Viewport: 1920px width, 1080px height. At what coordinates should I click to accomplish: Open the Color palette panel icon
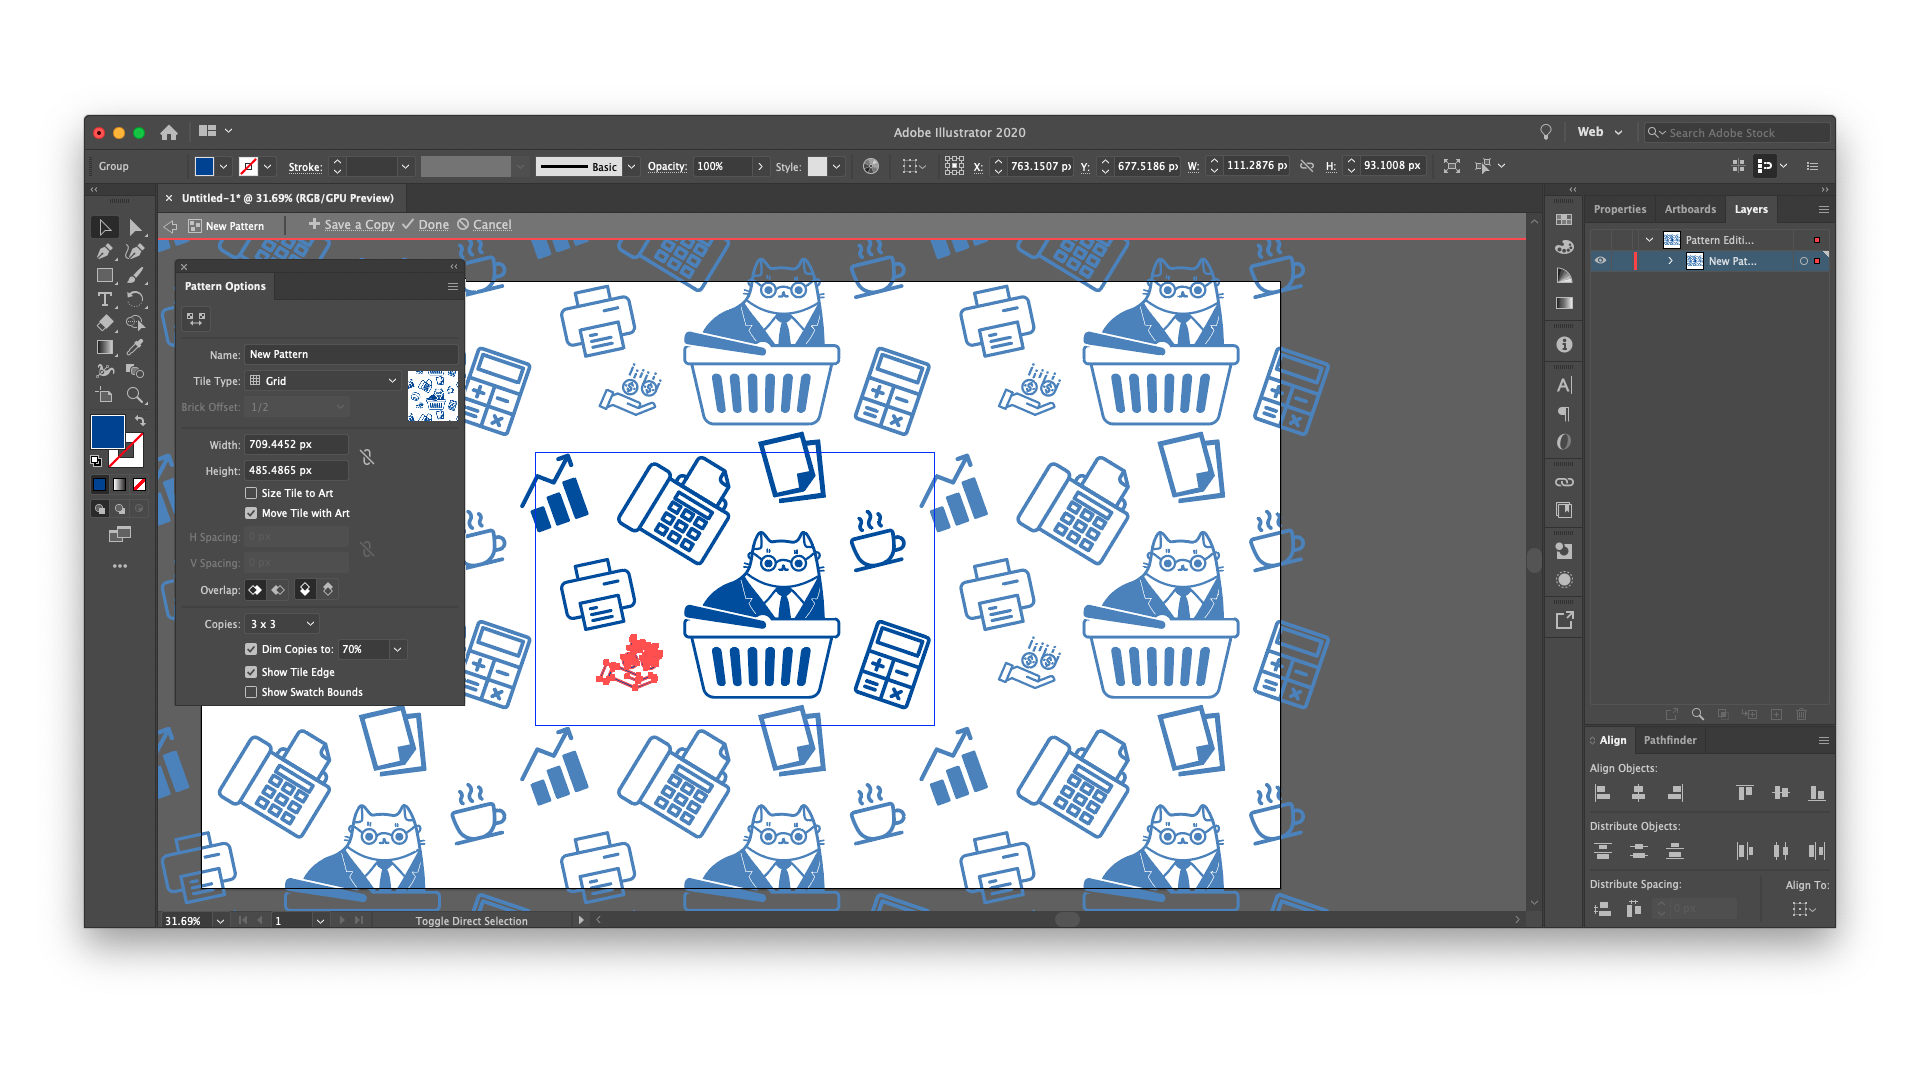click(x=1564, y=248)
